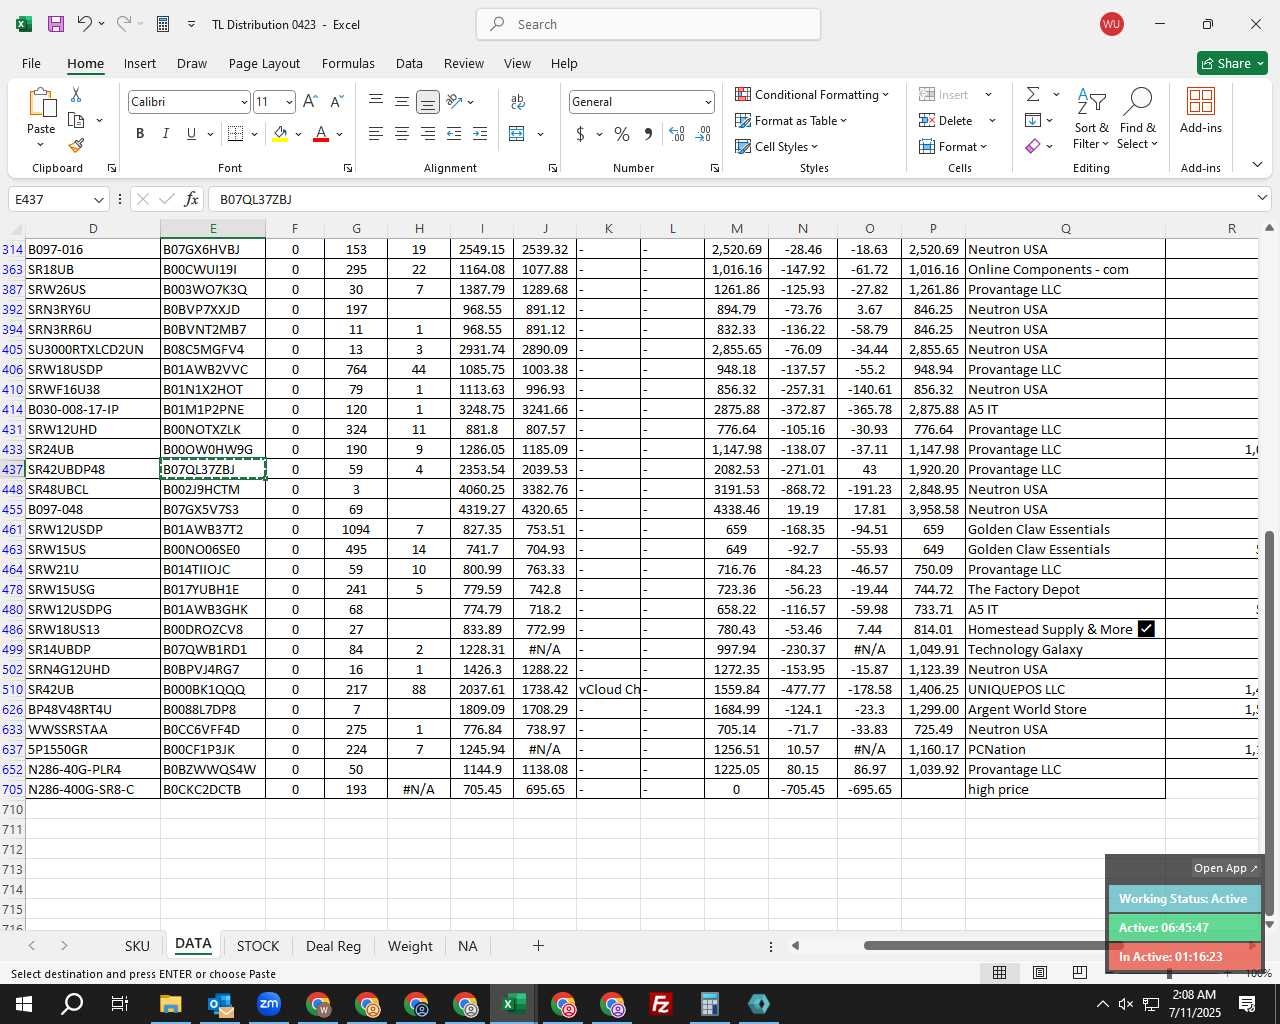Toggle Italic formatting
This screenshot has width=1280, height=1024.
(x=166, y=133)
